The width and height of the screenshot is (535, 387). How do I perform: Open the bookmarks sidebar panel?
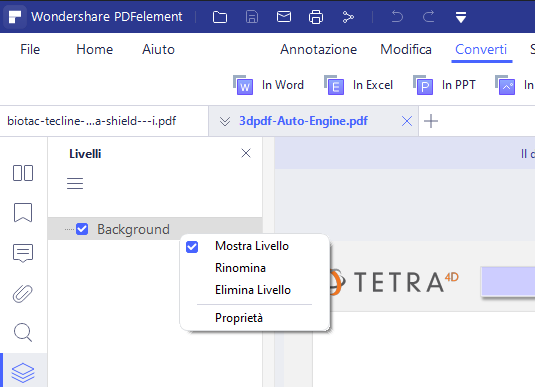tap(23, 213)
